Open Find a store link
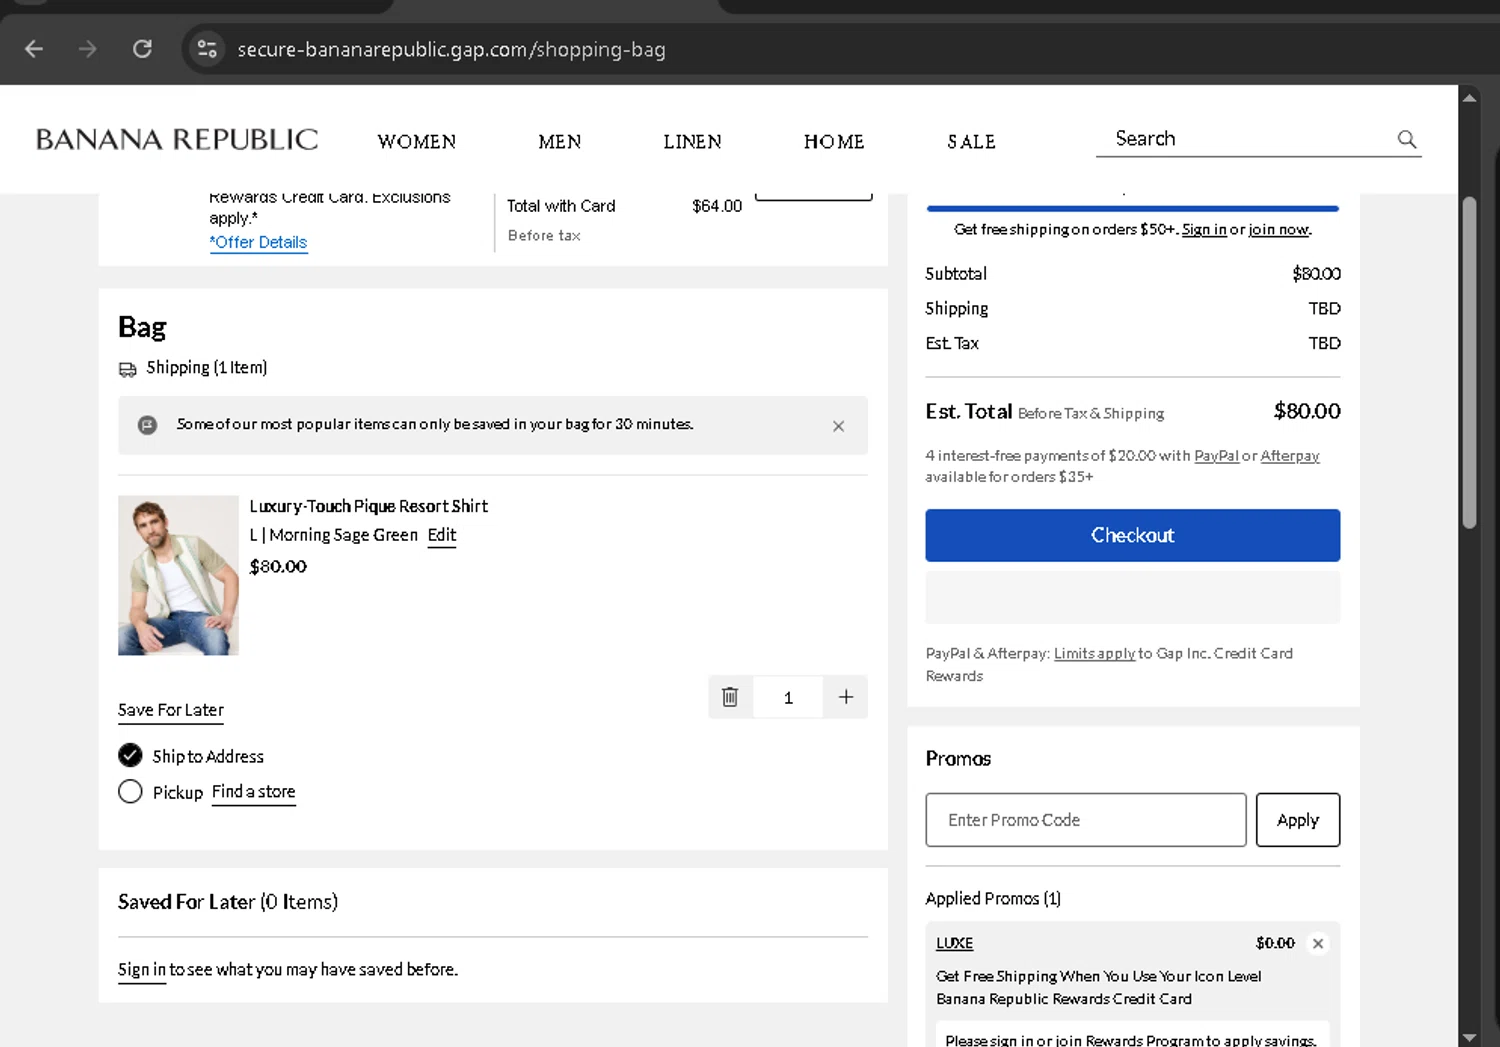 tap(253, 792)
